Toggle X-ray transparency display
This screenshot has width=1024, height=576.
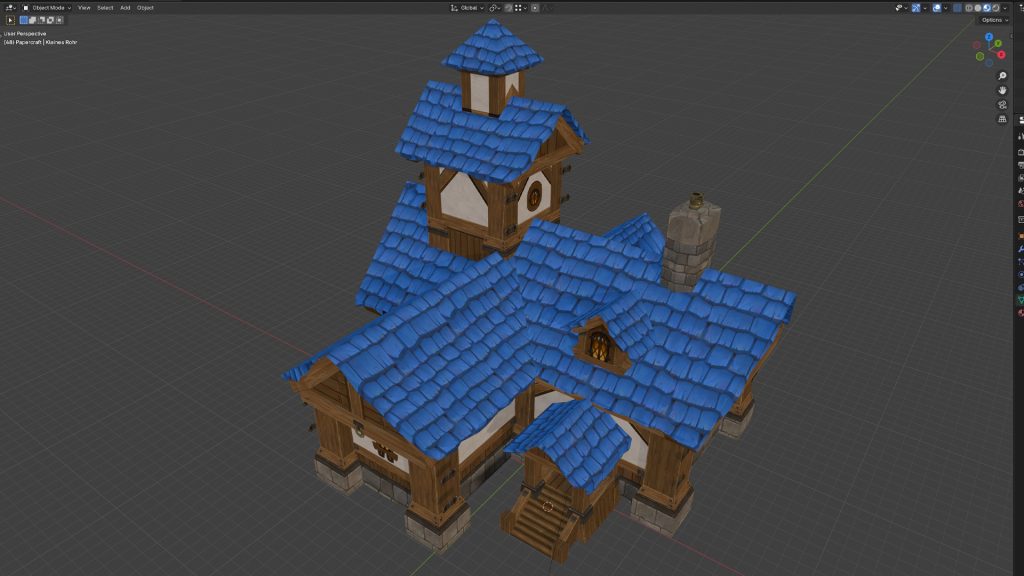[956, 7]
